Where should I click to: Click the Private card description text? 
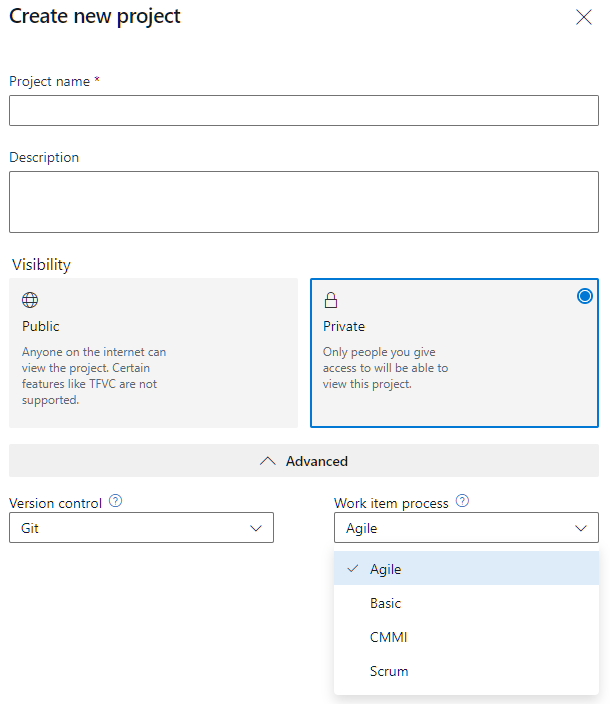point(385,368)
